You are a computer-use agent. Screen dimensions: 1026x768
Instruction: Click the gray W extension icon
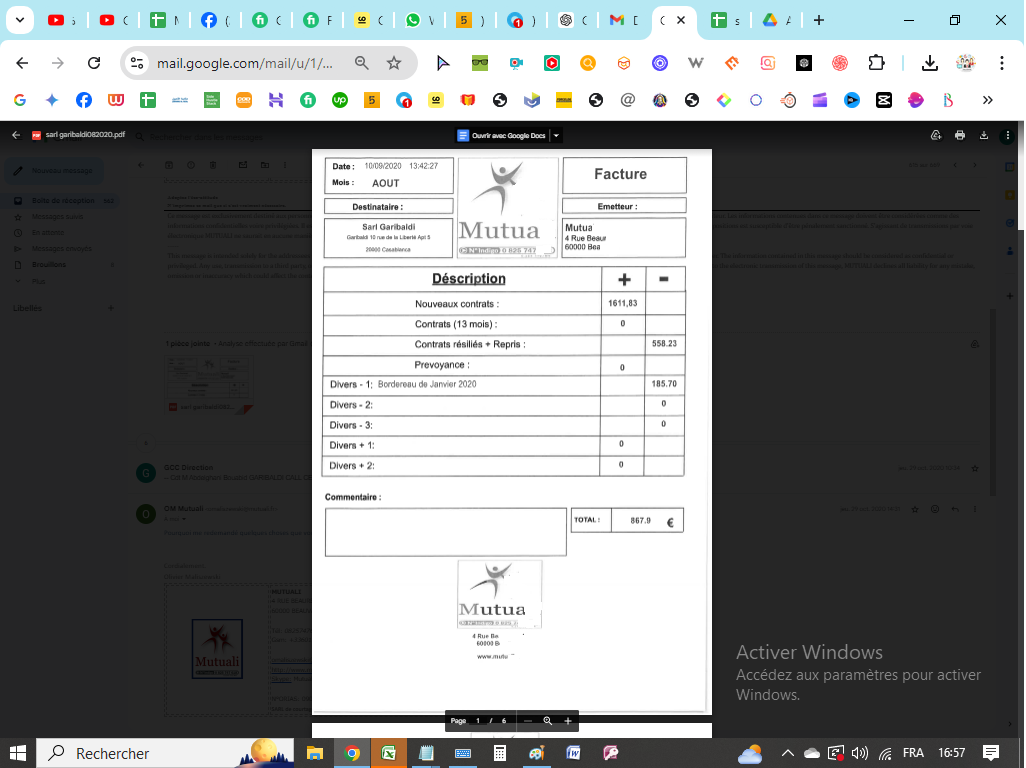[696, 63]
